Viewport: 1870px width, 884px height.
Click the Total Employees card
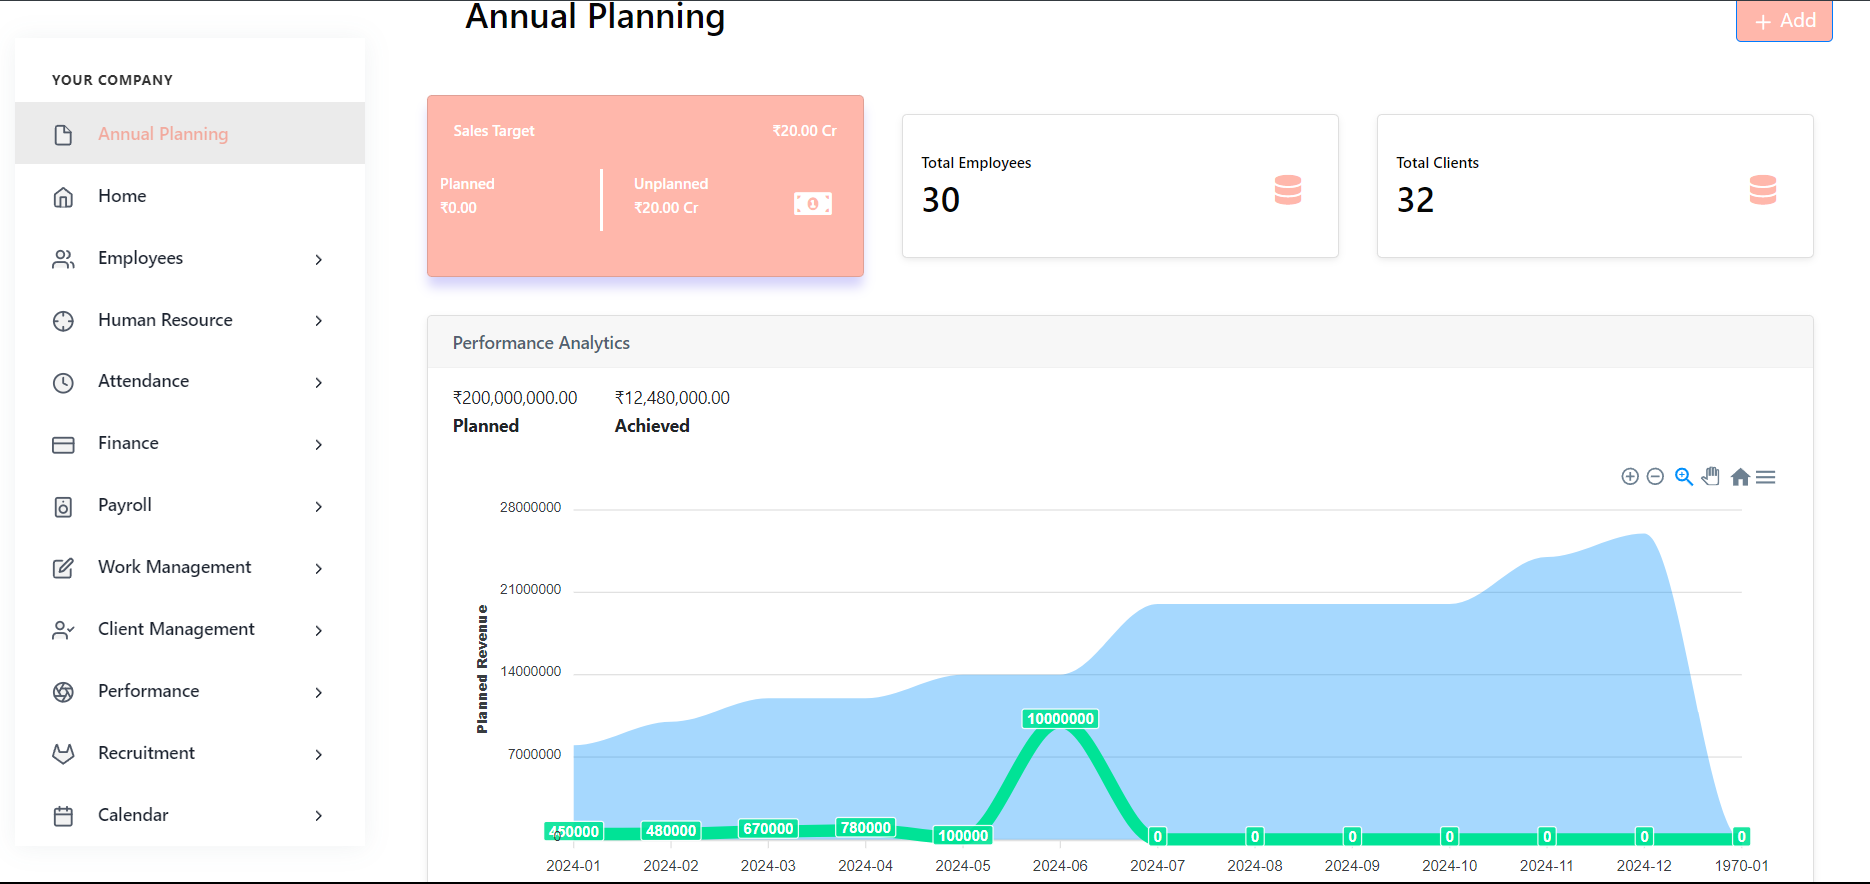1120,186
